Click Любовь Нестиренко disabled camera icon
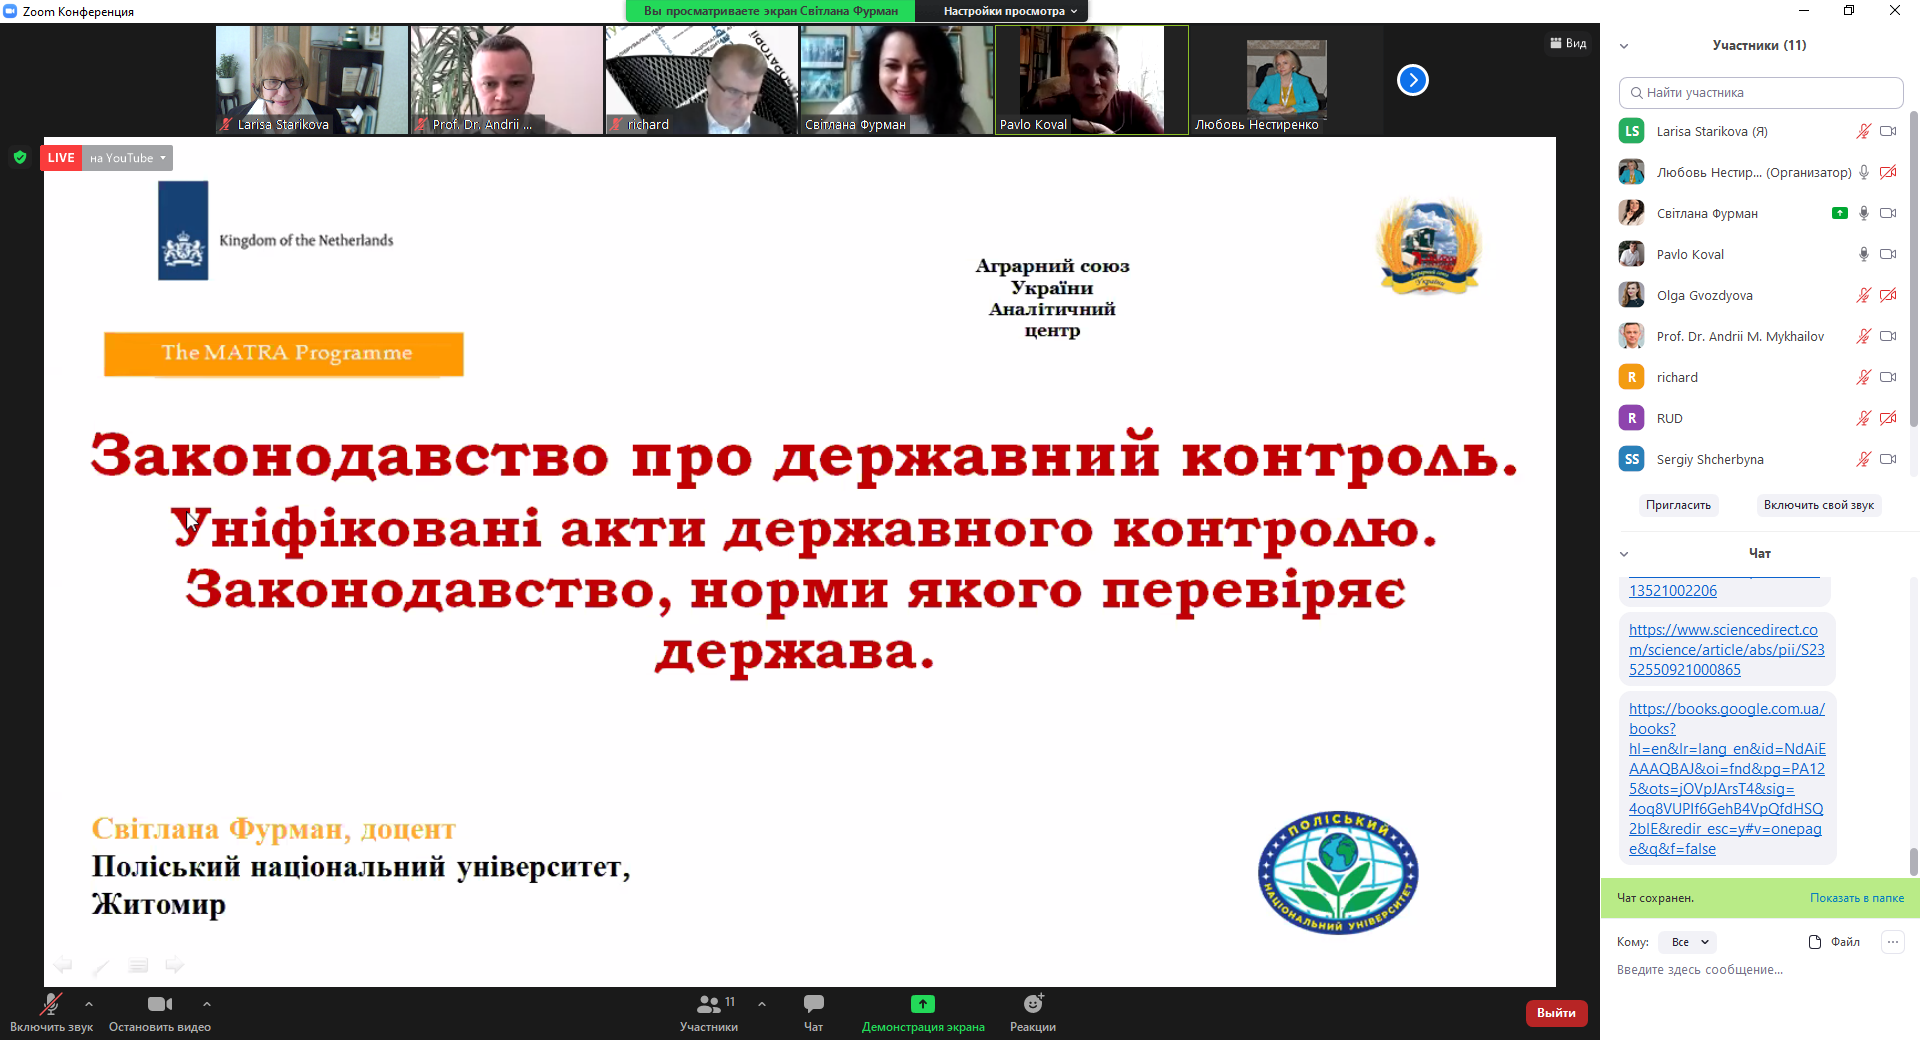 click(1888, 172)
